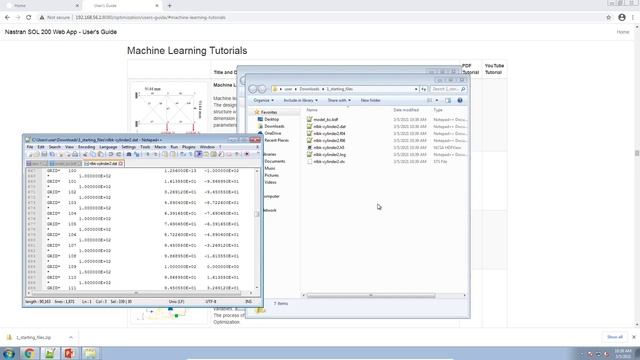Sort by the Date modified column header
The height and width of the screenshot is (360, 640).
click(406, 110)
